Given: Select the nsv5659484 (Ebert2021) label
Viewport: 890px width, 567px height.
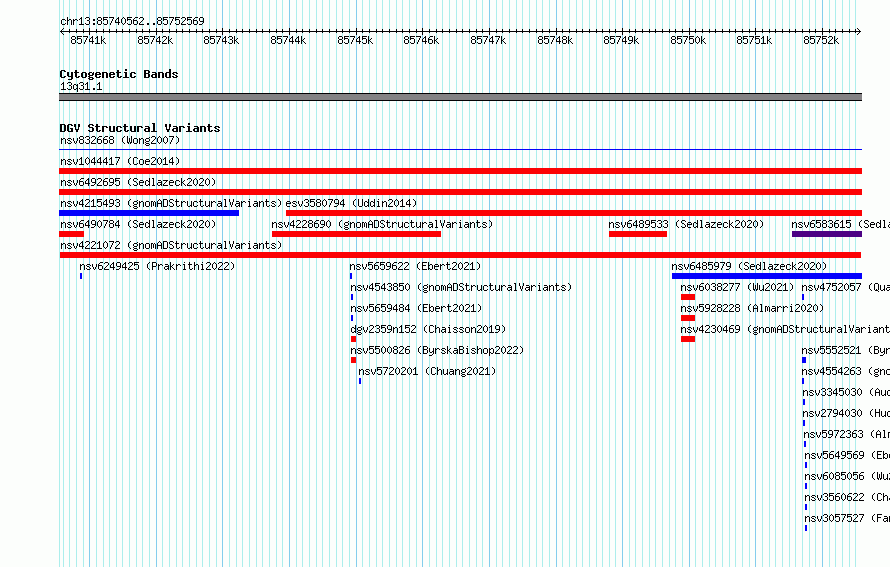Looking at the screenshot, I should pyautogui.click(x=416, y=308).
